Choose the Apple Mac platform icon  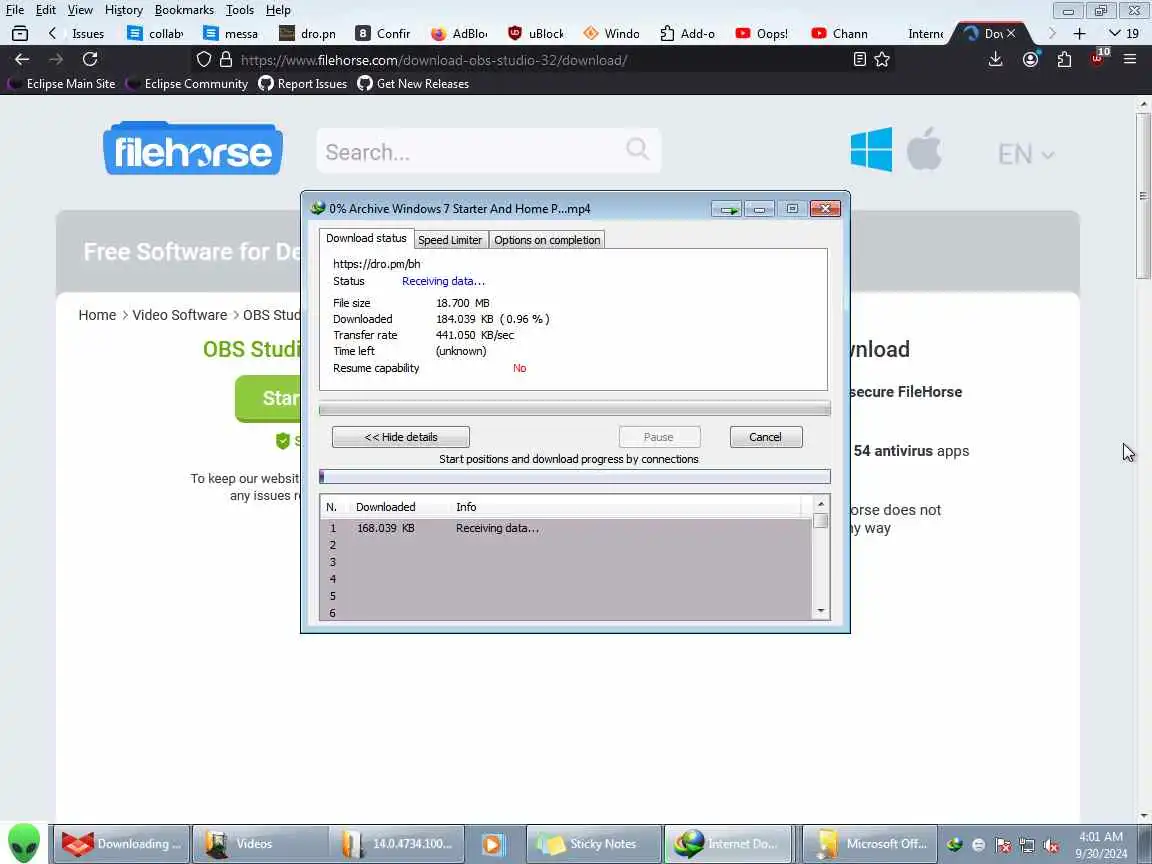(924, 149)
